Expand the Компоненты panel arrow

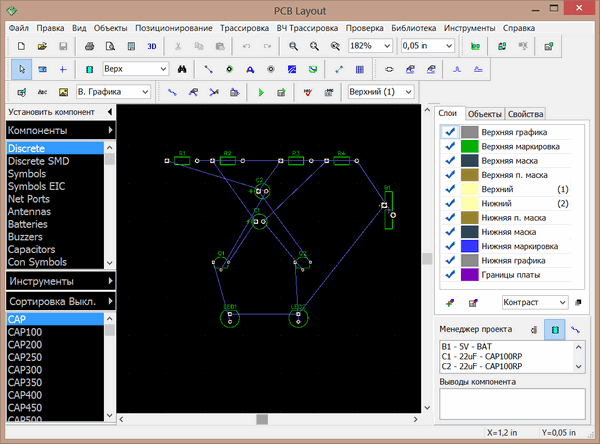pos(110,130)
